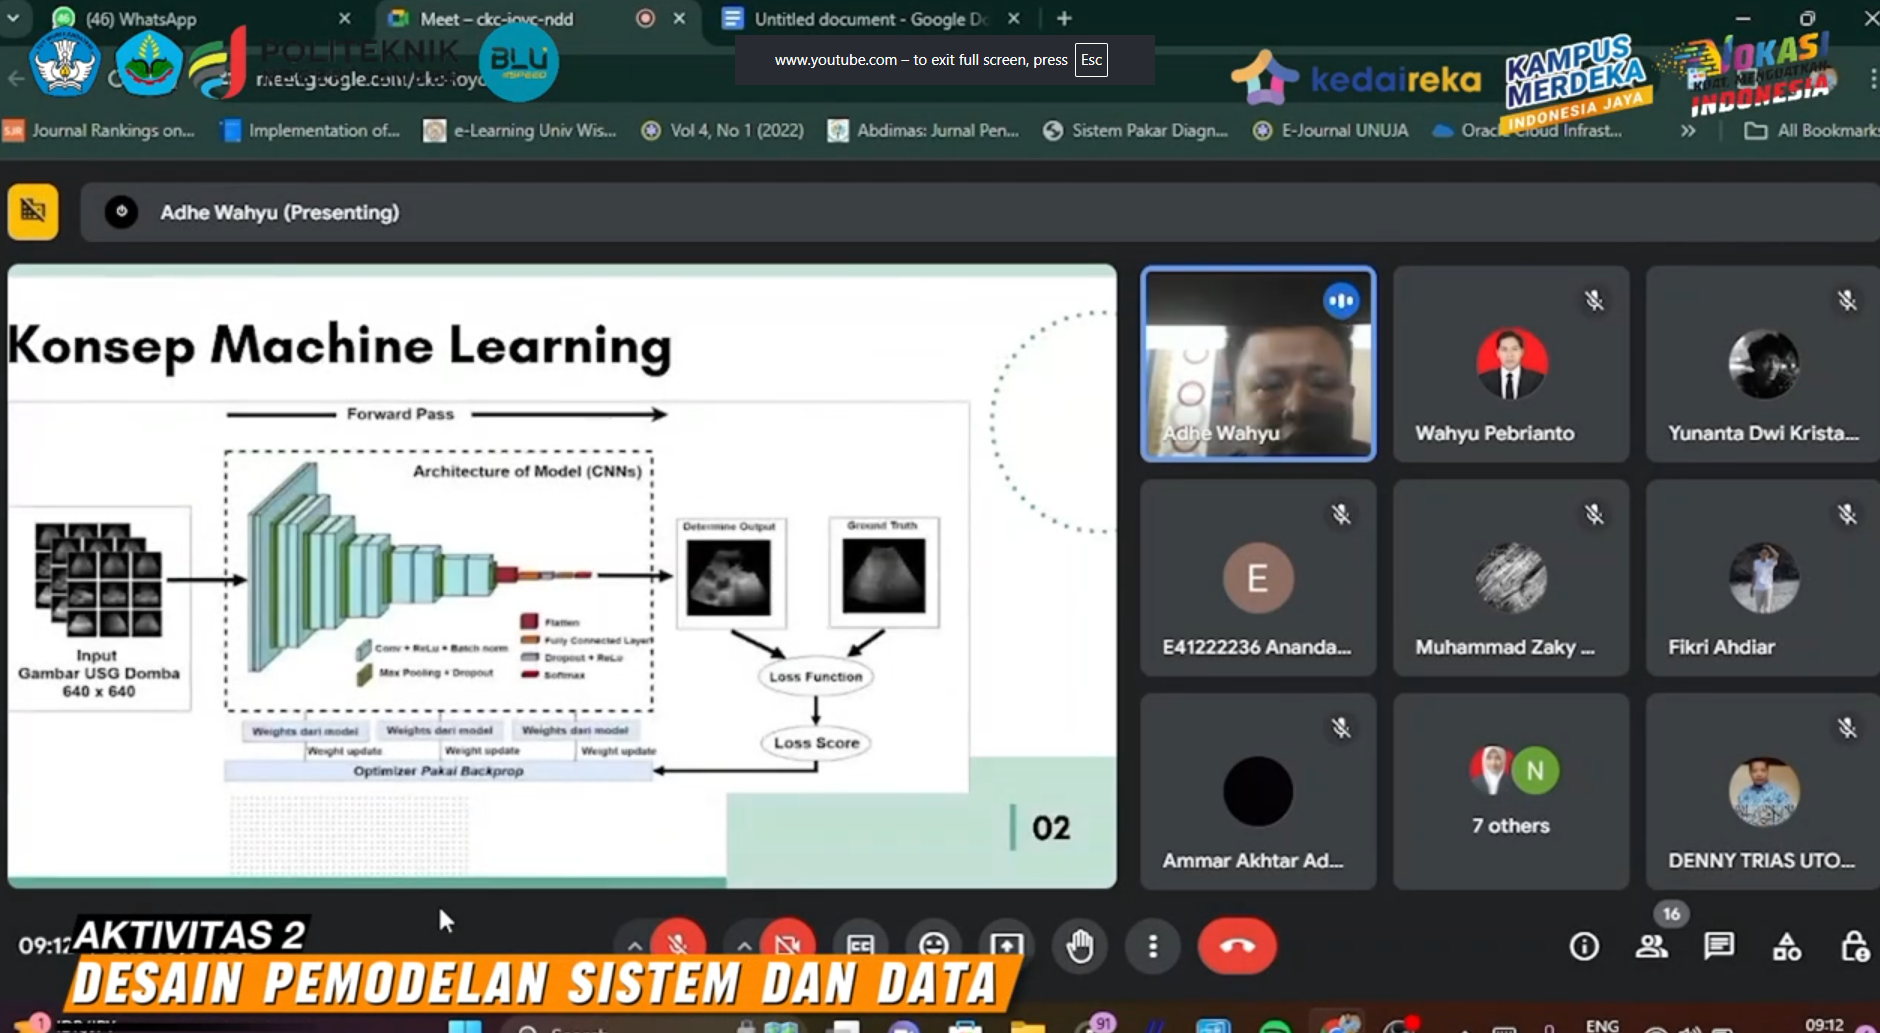Open the meeting details info icon

tap(1584, 946)
